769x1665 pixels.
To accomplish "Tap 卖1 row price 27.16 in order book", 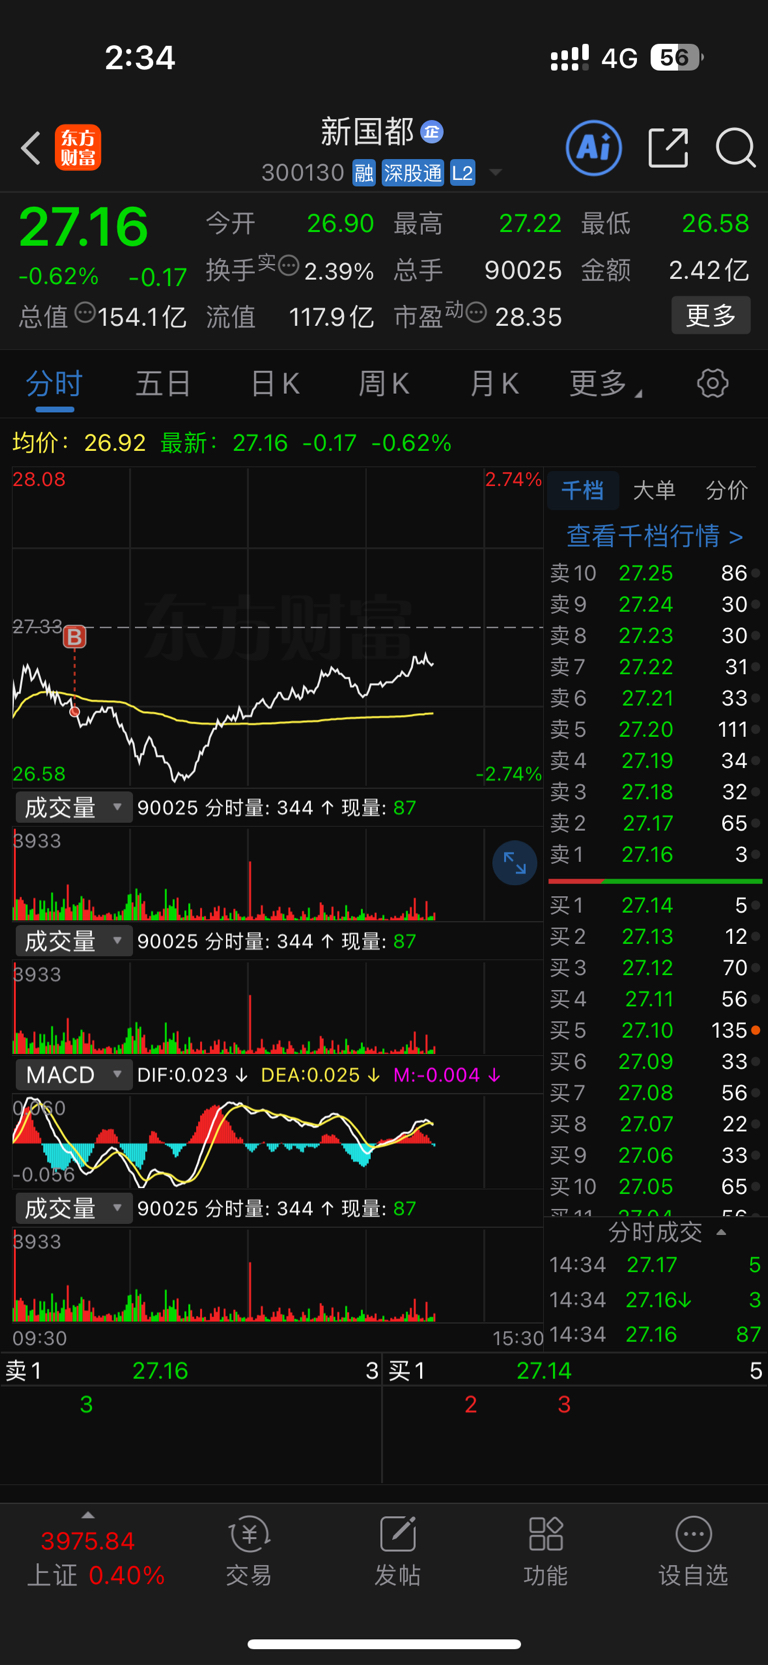I will (646, 854).
